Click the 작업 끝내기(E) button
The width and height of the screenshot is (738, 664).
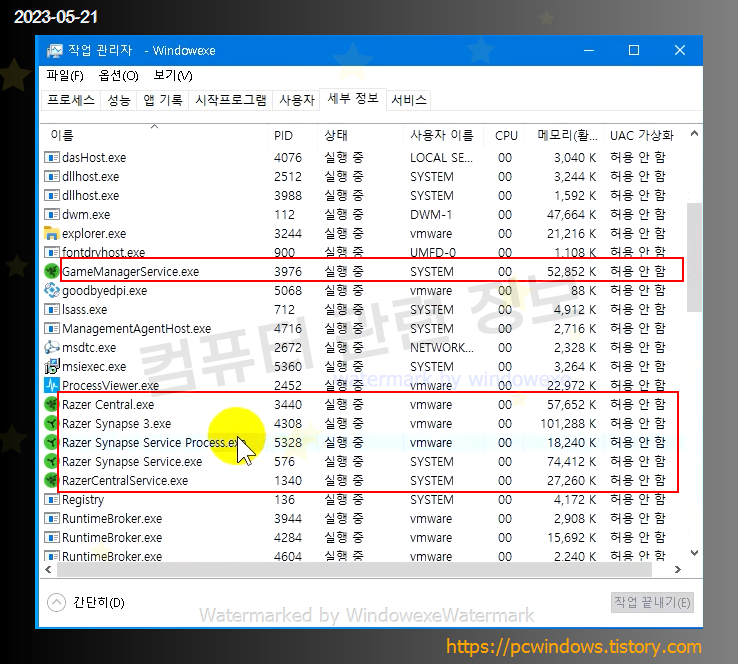[x=652, y=602]
